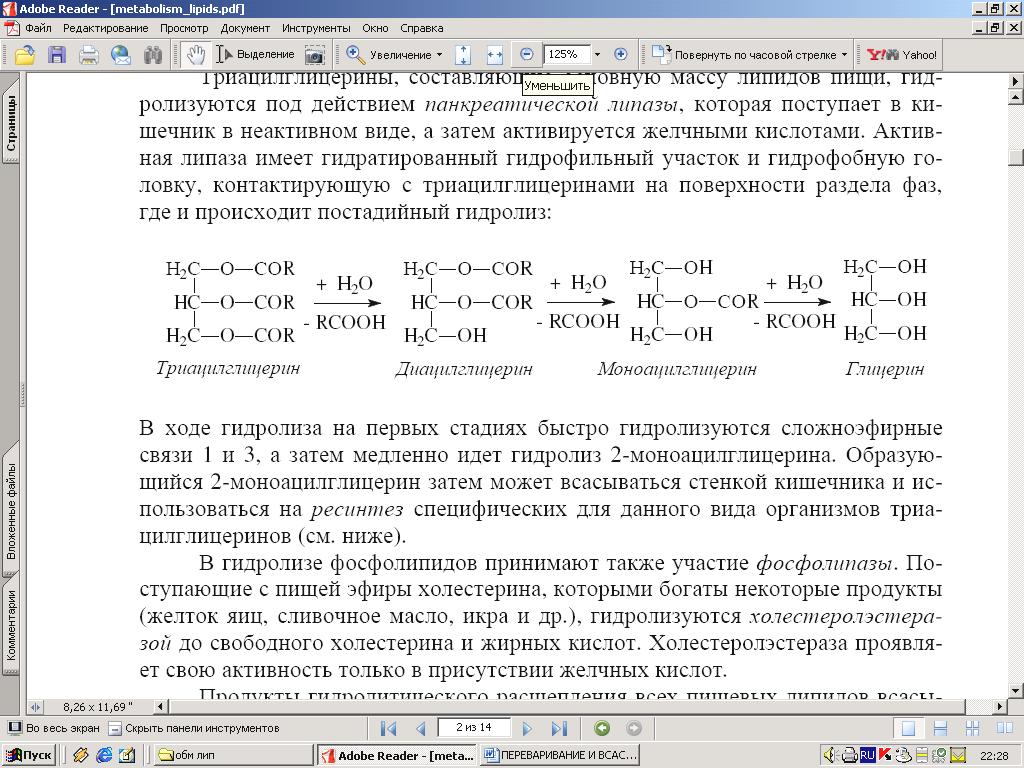This screenshot has width=1024, height=768.
Task: Open the Файл menu
Action: point(39,28)
